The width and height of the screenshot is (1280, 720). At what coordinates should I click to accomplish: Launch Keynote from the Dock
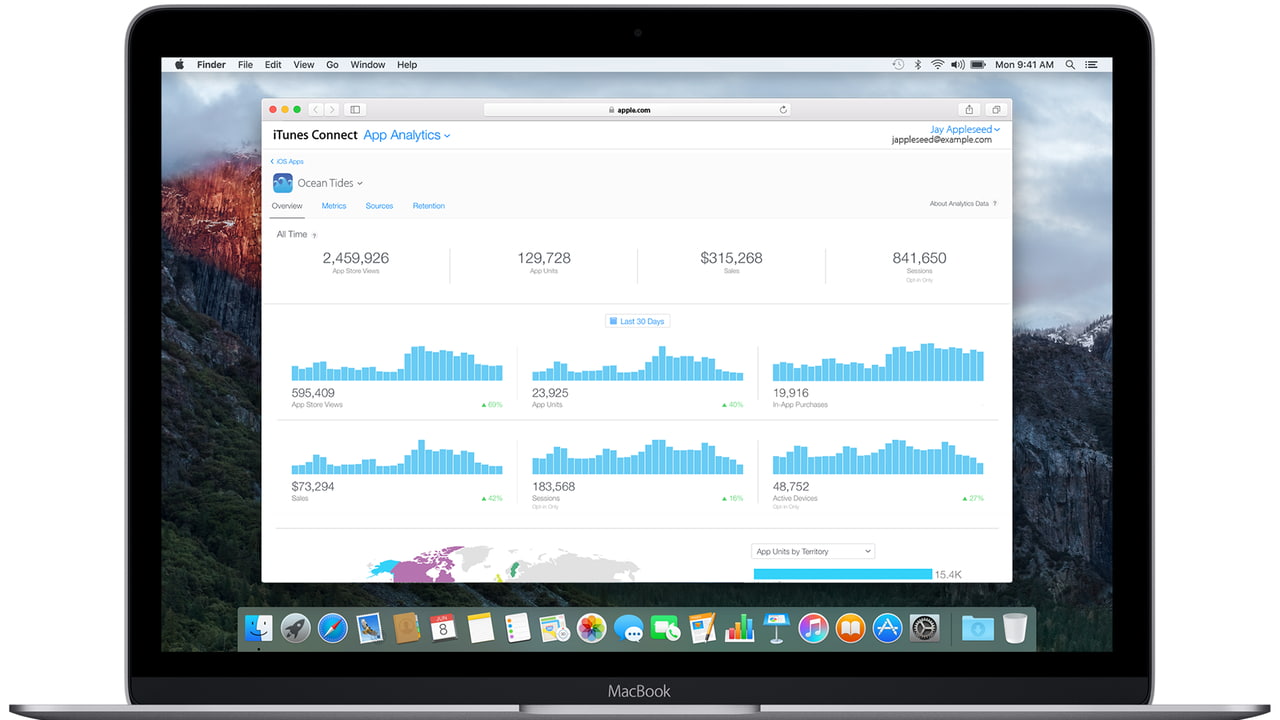click(776, 628)
